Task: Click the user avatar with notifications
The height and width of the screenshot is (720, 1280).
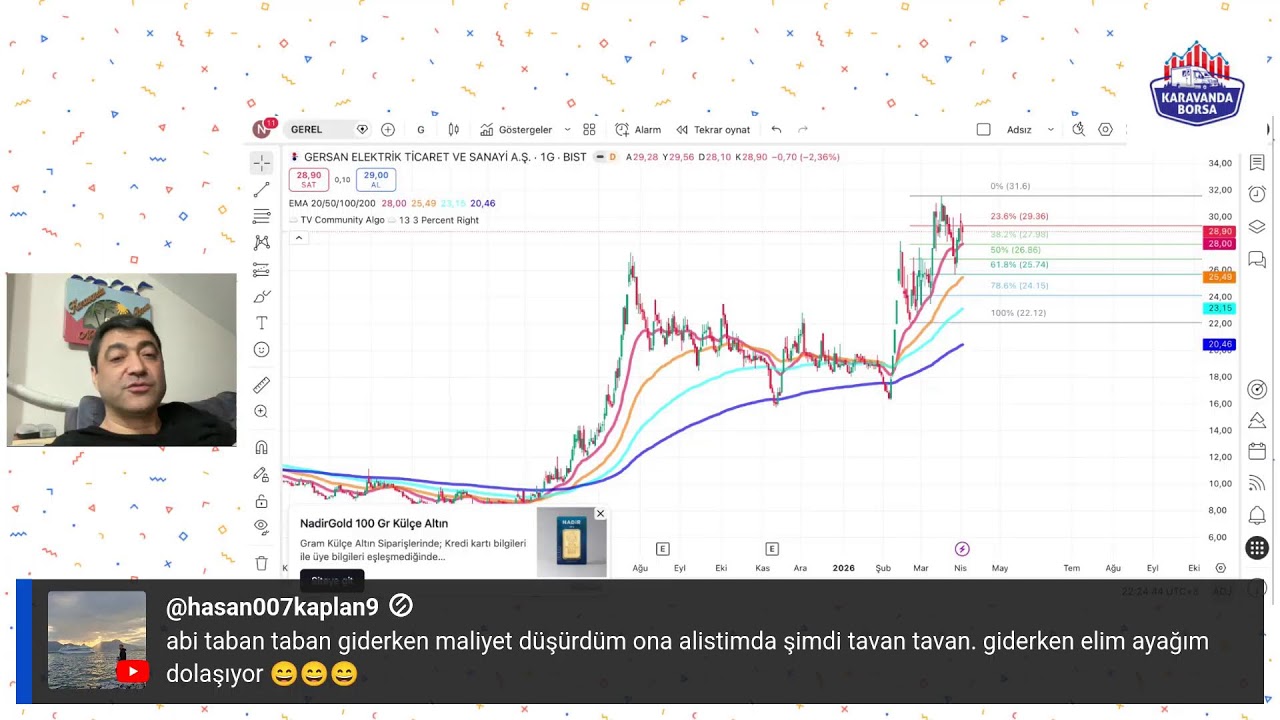Action: tap(263, 129)
